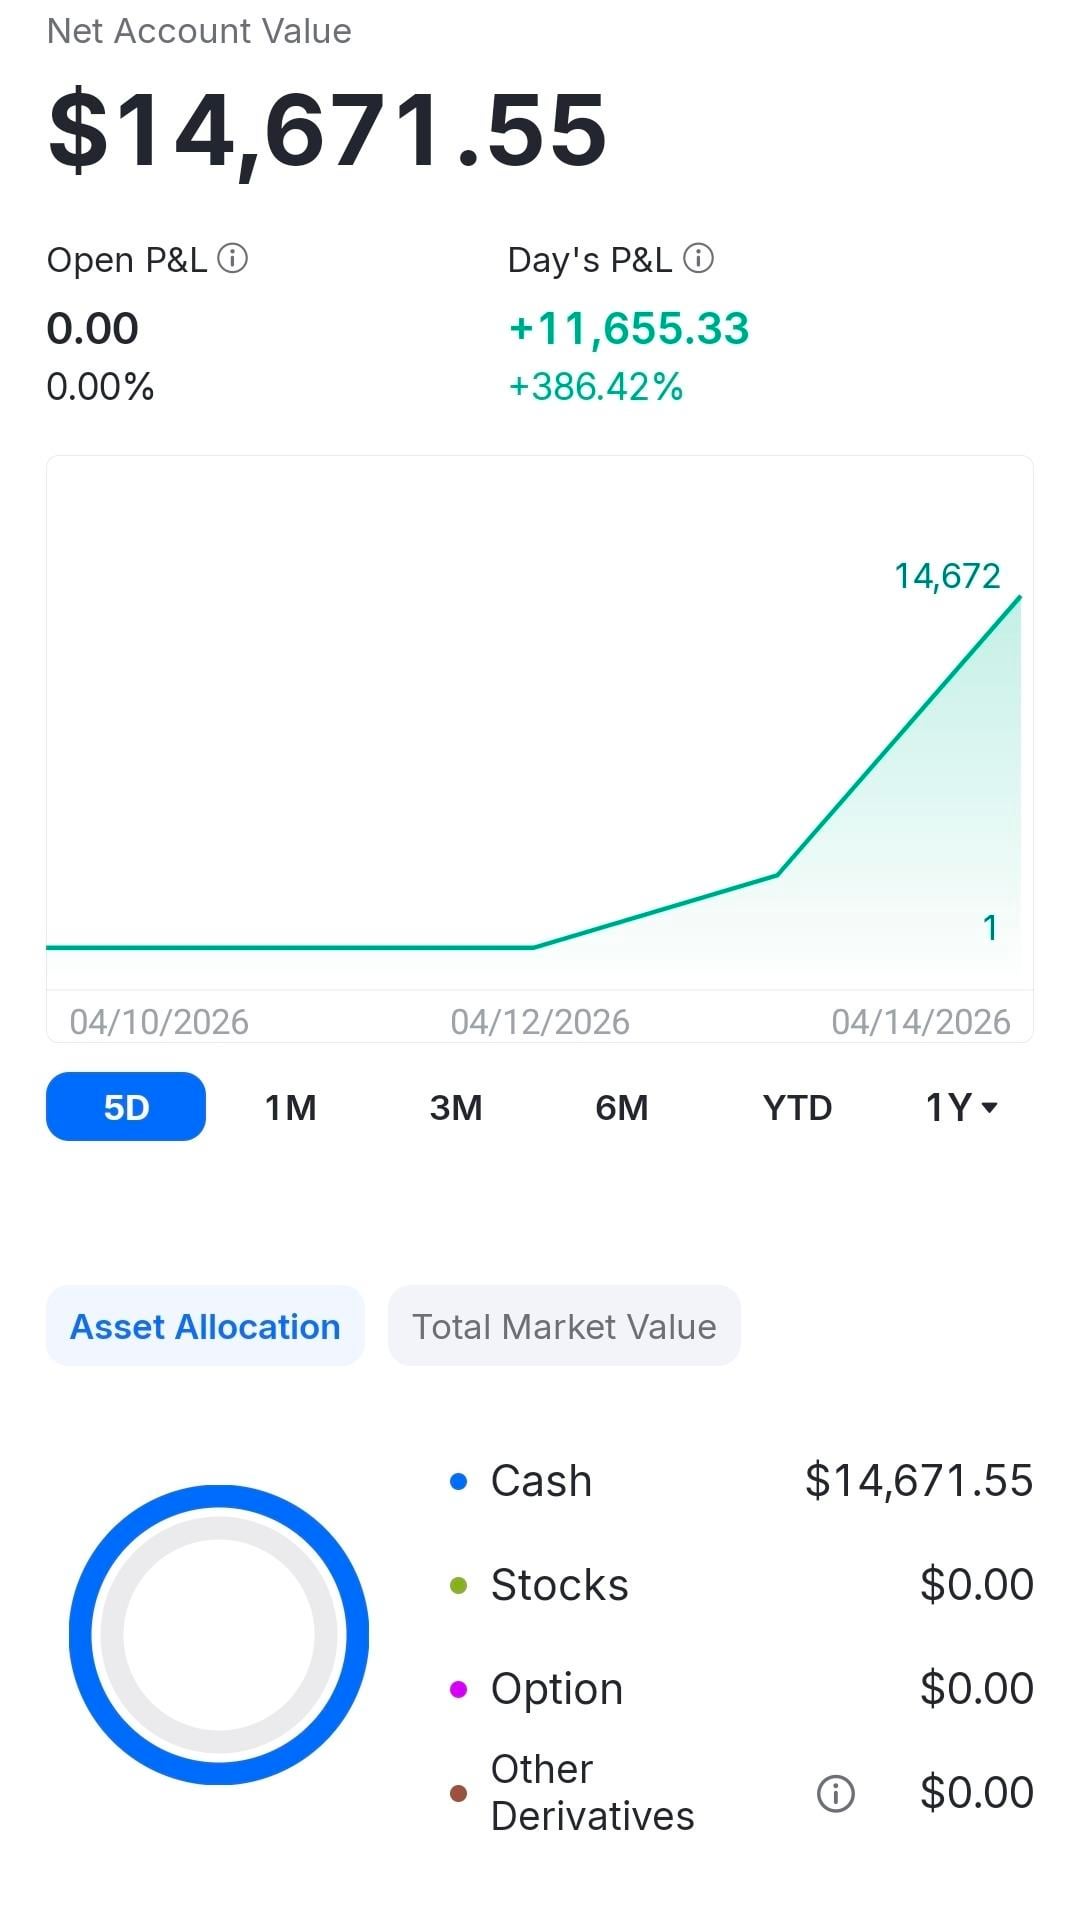The width and height of the screenshot is (1080, 1919).
Task: Switch chart range to 3M
Action: click(456, 1107)
